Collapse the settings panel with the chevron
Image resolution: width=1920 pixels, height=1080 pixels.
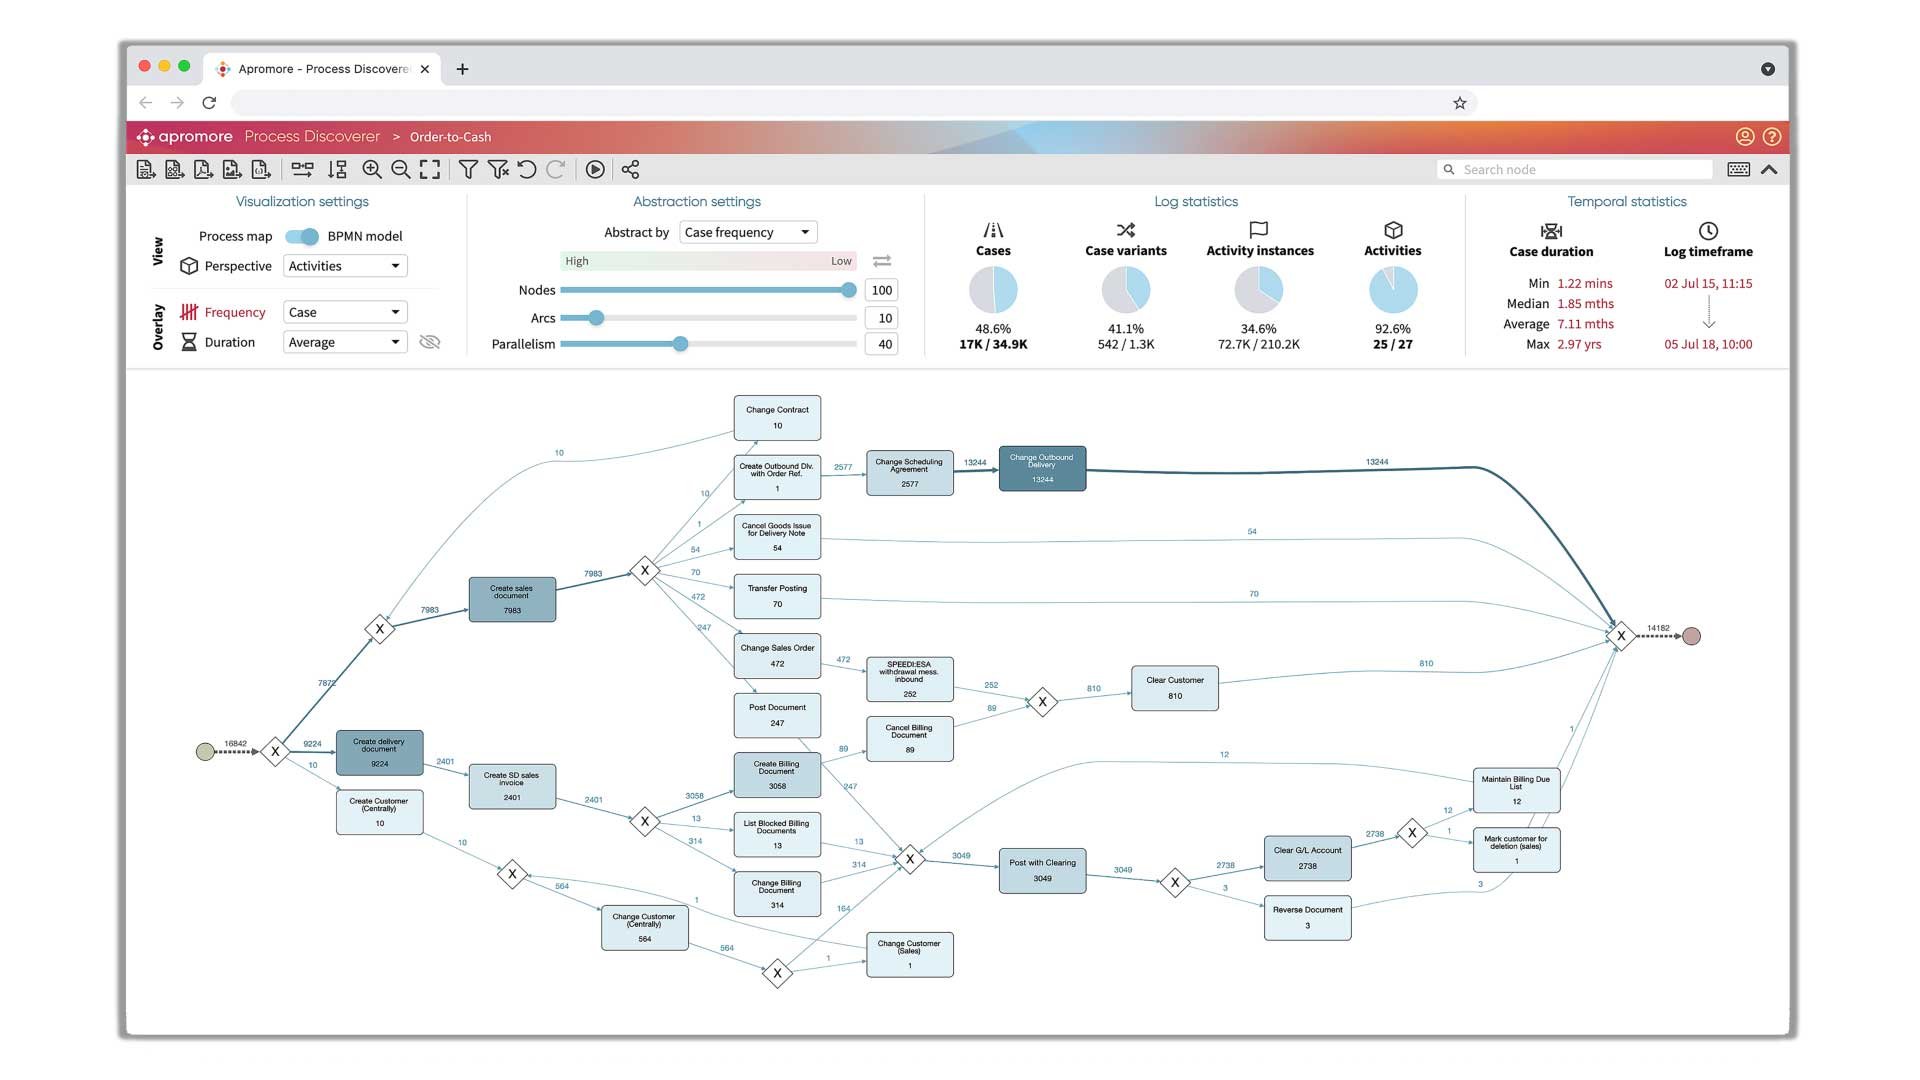[x=1770, y=169]
